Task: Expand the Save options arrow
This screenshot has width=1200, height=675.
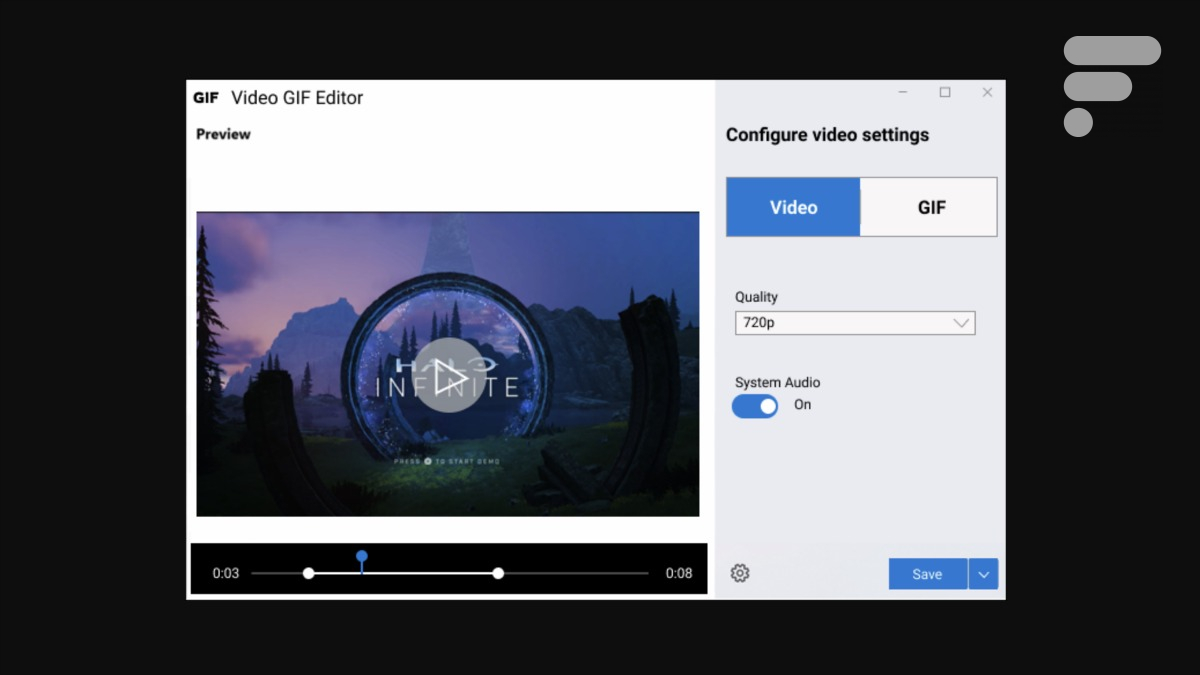Action: [984, 574]
